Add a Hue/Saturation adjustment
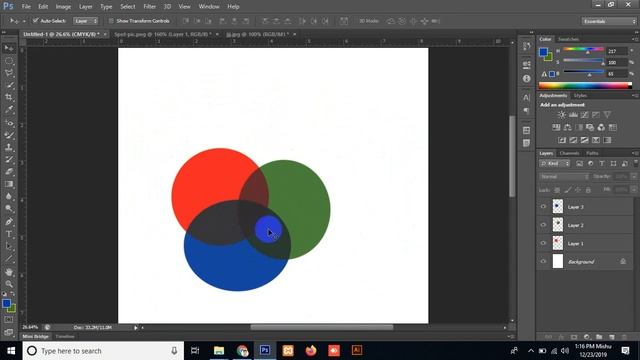The width and height of the screenshot is (640, 360). click(x=556, y=127)
